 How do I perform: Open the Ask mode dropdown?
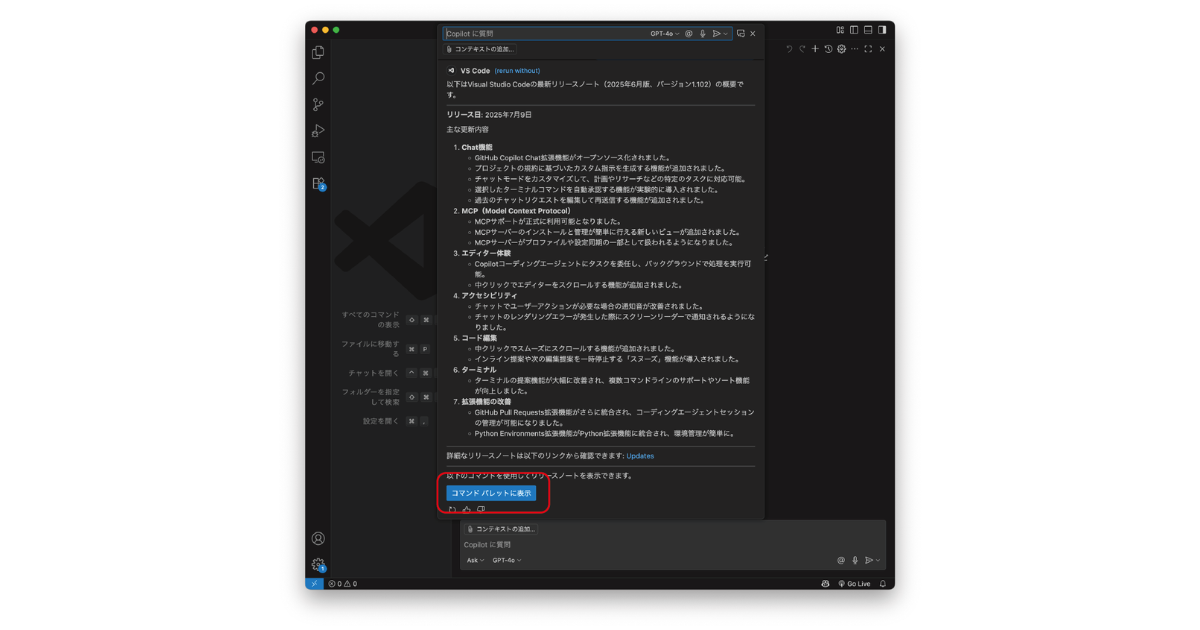pos(475,560)
